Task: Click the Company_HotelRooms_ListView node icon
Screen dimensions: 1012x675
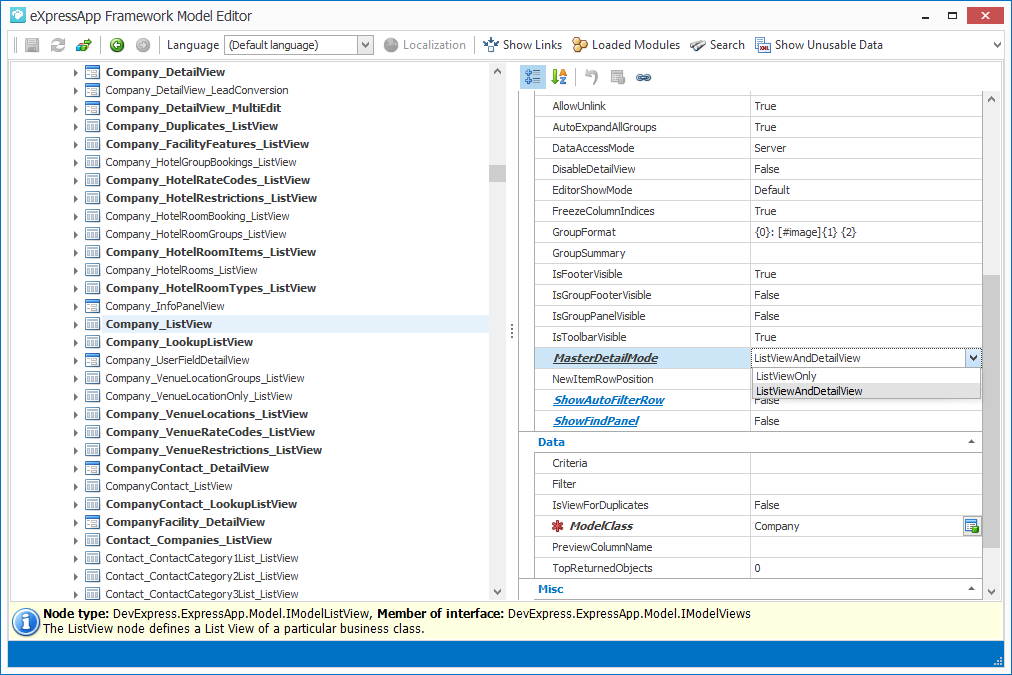Action: point(92,270)
